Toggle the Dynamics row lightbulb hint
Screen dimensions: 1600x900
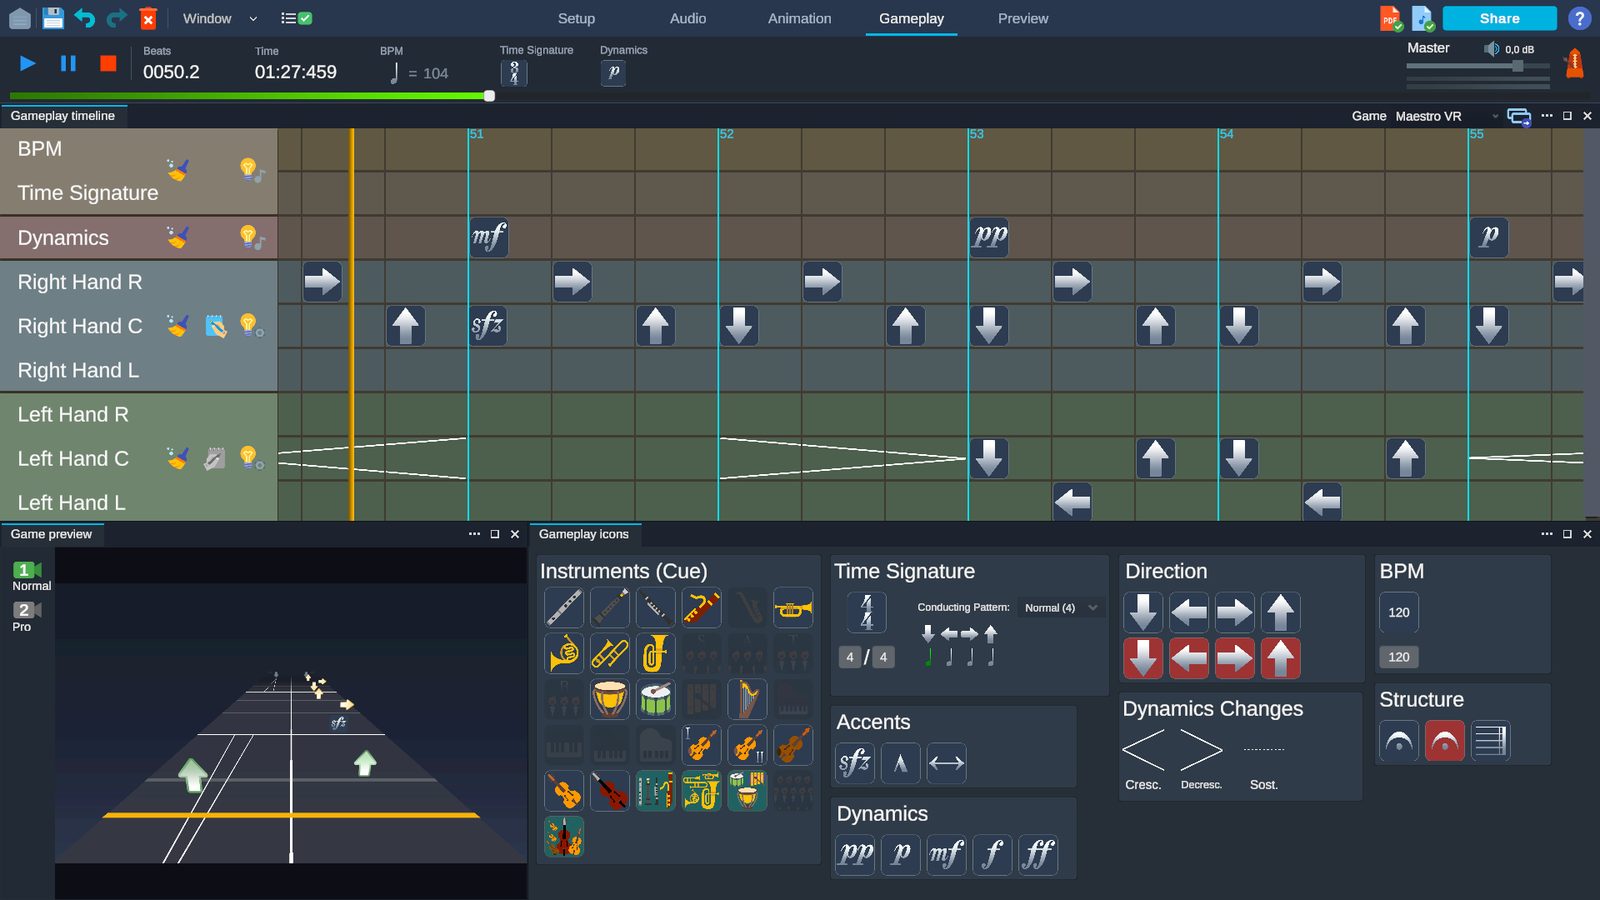click(x=250, y=237)
